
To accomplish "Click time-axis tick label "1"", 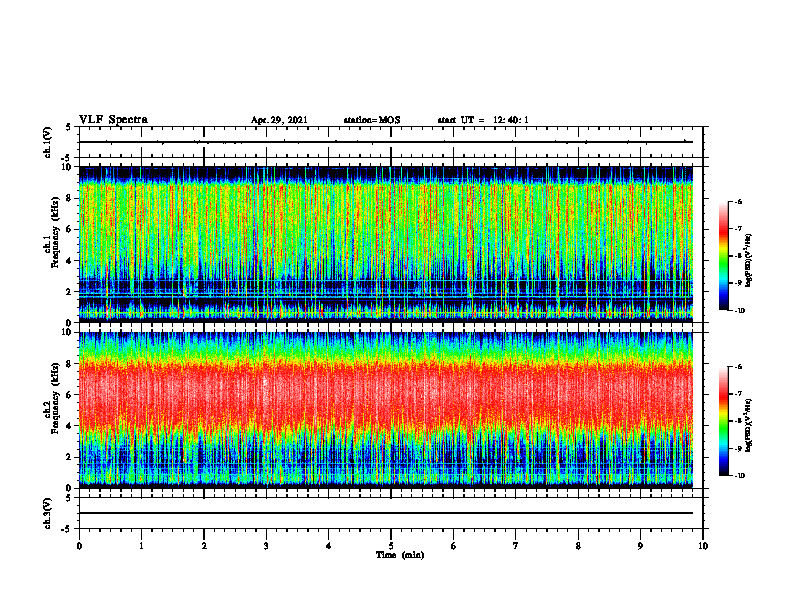I will click(x=141, y=546).
